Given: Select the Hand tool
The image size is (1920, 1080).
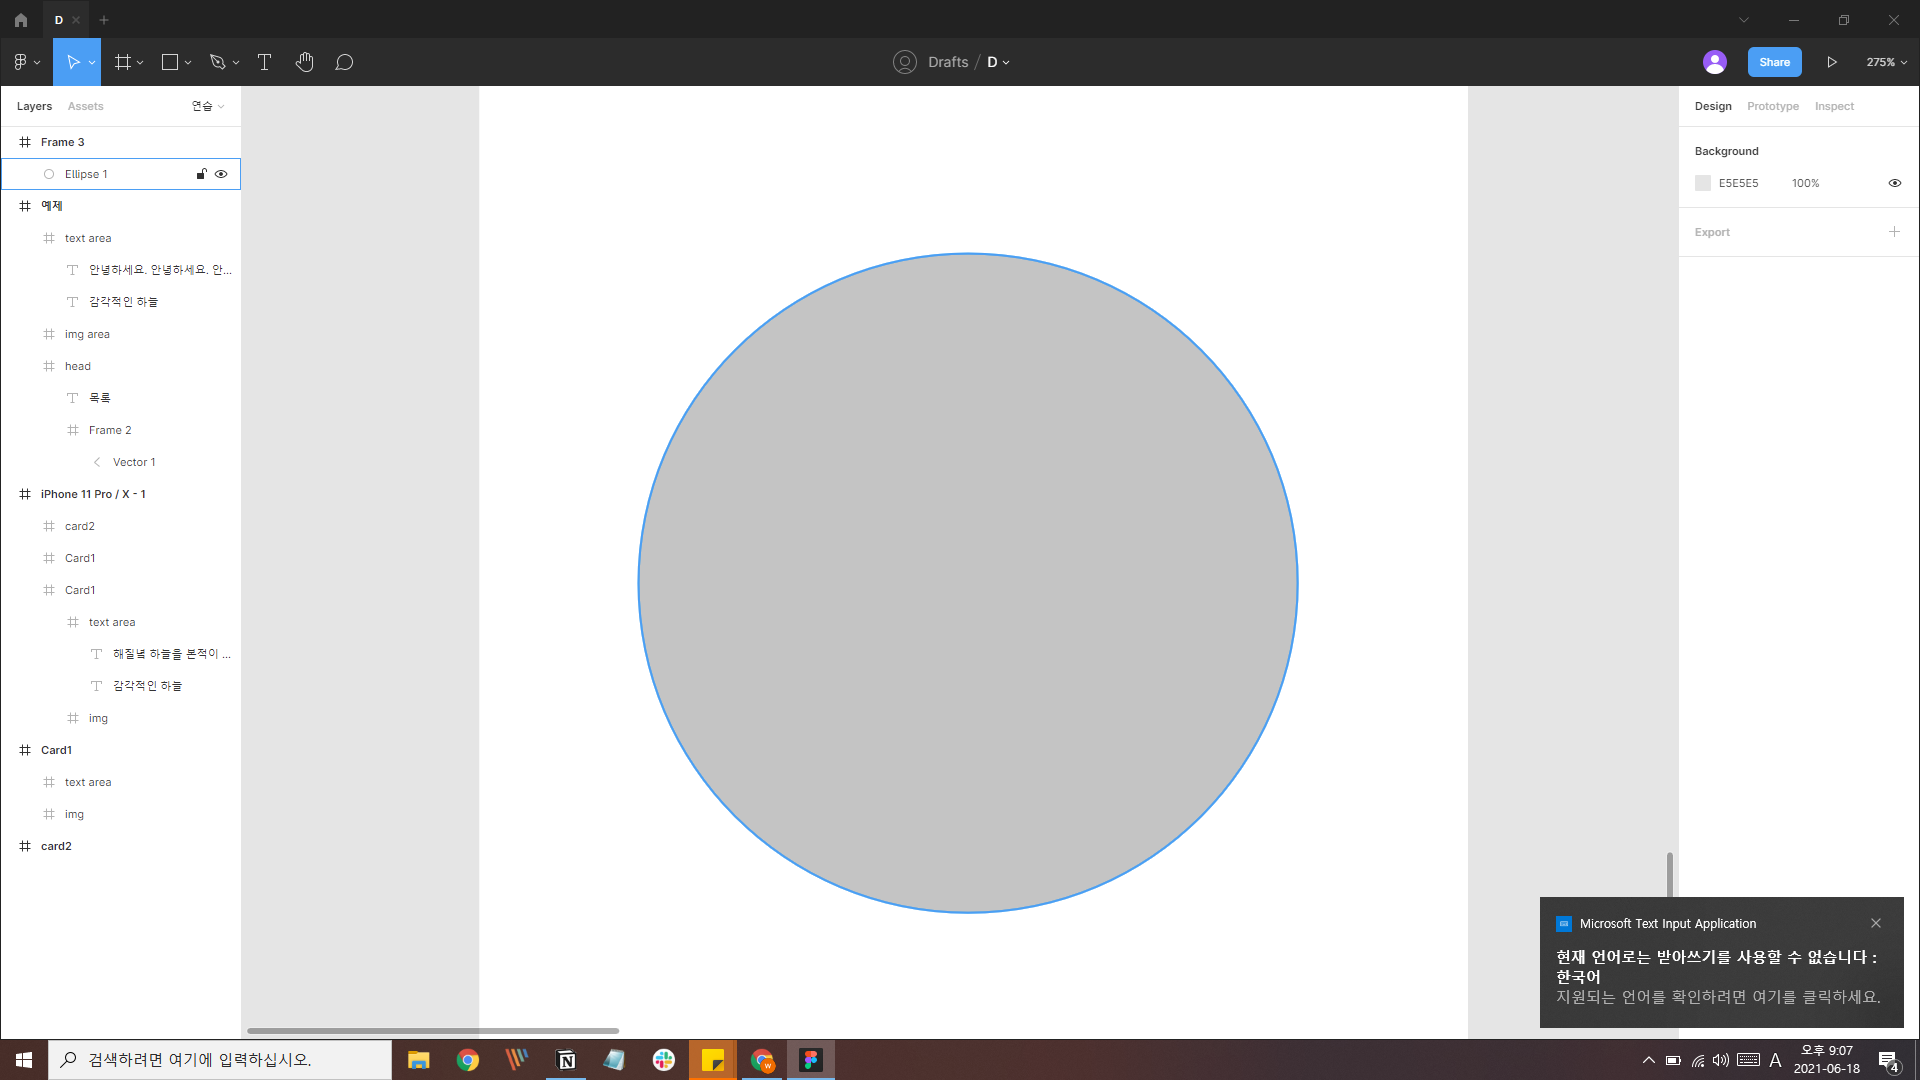Looking at the screenshot, I should (x=304, y=62).
